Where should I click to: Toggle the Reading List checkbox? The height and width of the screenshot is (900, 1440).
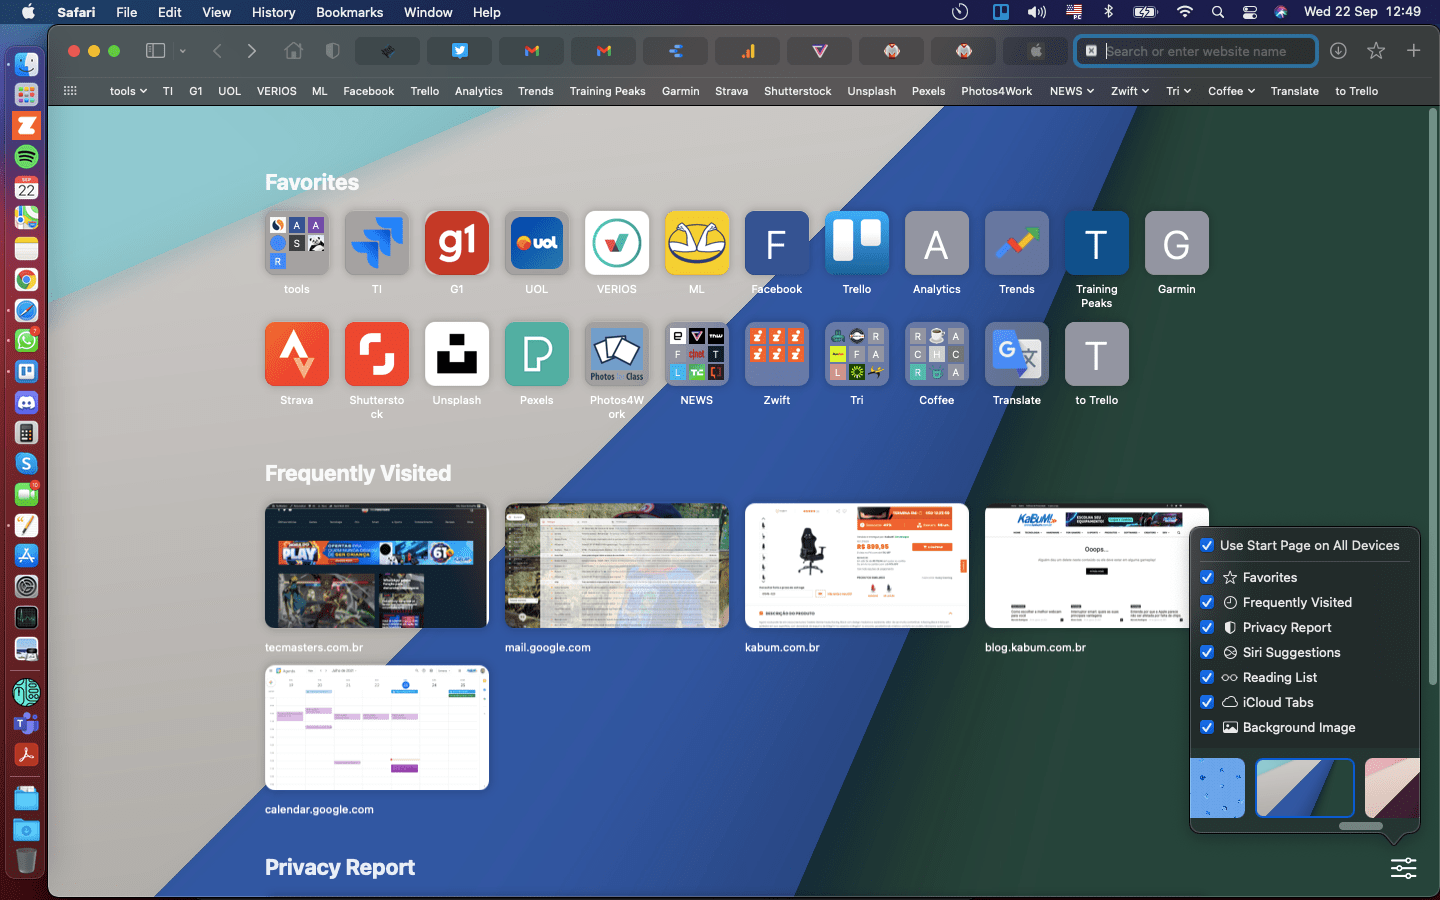pos(1207,677)
